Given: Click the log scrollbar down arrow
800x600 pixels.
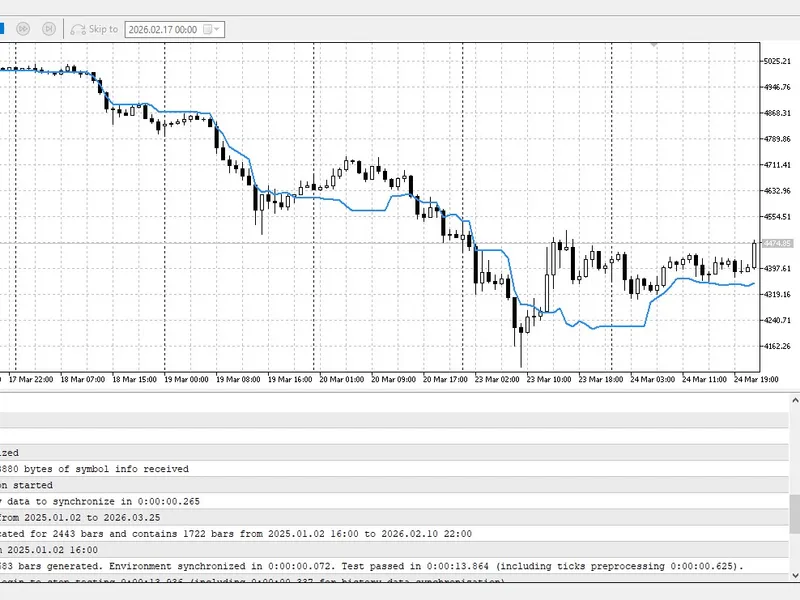Looking at the screenshot, I should (795, 576).
